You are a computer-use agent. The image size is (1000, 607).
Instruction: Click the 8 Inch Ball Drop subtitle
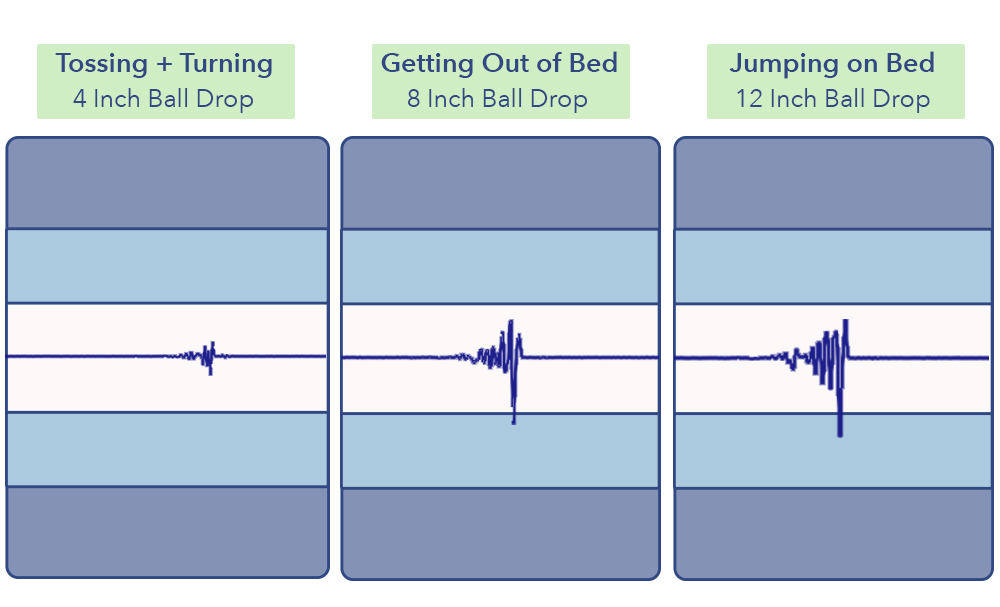pyautogui.click(x=497, y=99)
